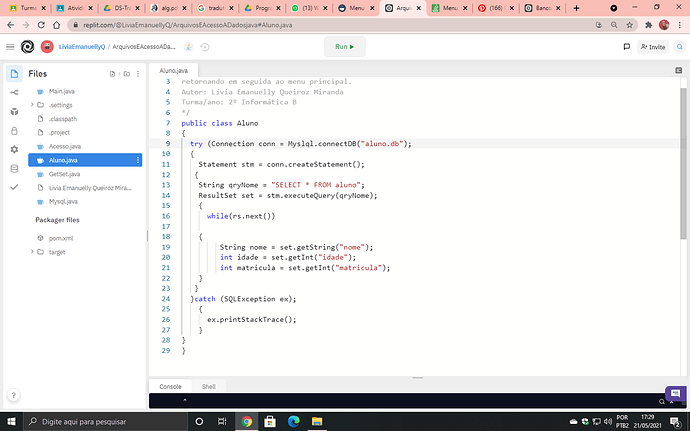The height and width of the screenshot is (431, 690).
Task: Run the program with Run button
Action: tap(345, 47)
